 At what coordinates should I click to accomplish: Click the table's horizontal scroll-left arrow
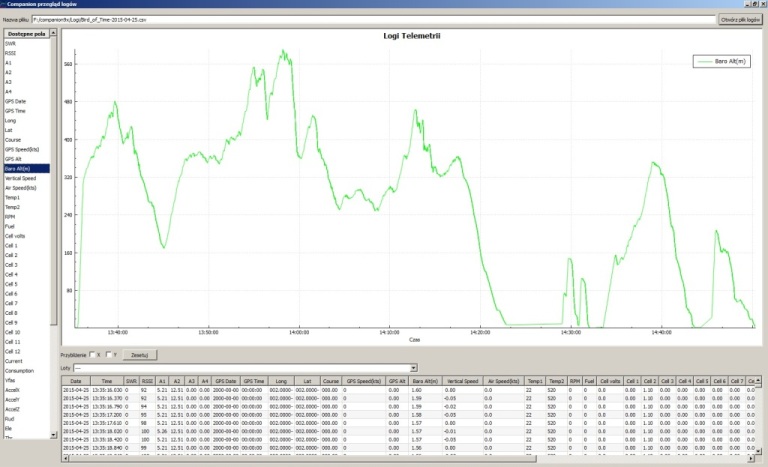click(x=65, y=458)
